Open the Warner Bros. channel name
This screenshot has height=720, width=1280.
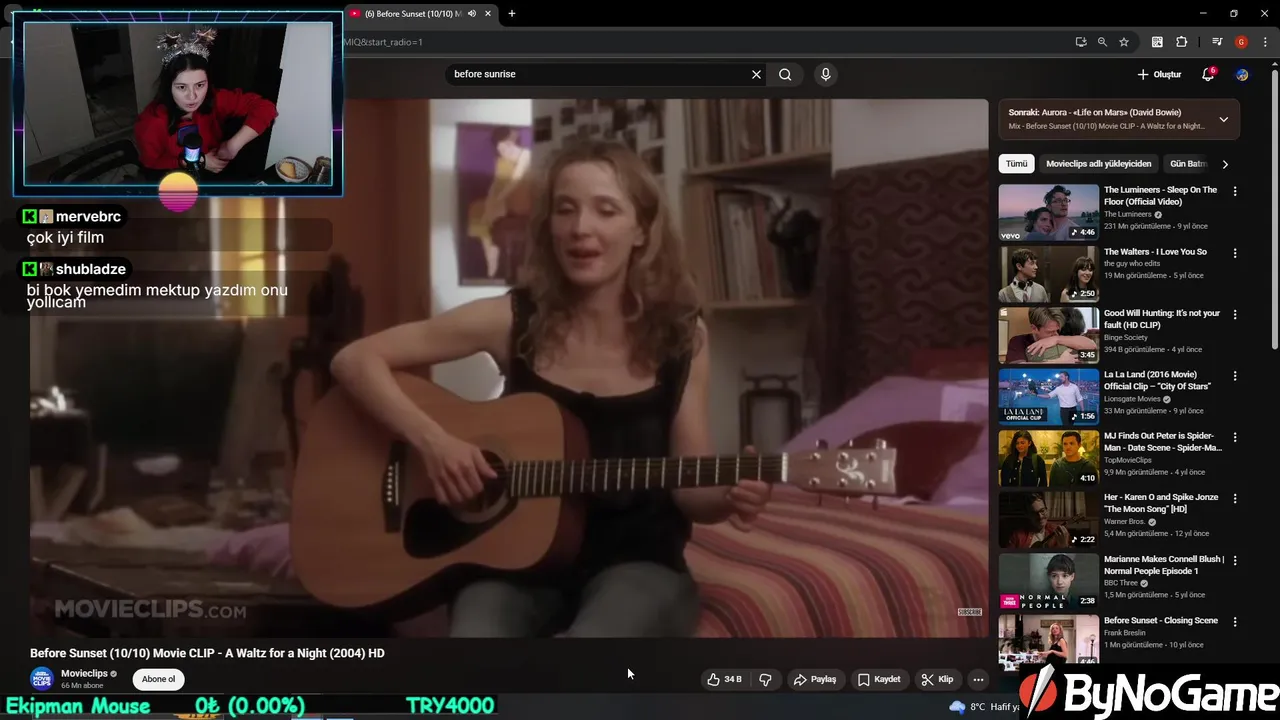(x=1124, y=522)
